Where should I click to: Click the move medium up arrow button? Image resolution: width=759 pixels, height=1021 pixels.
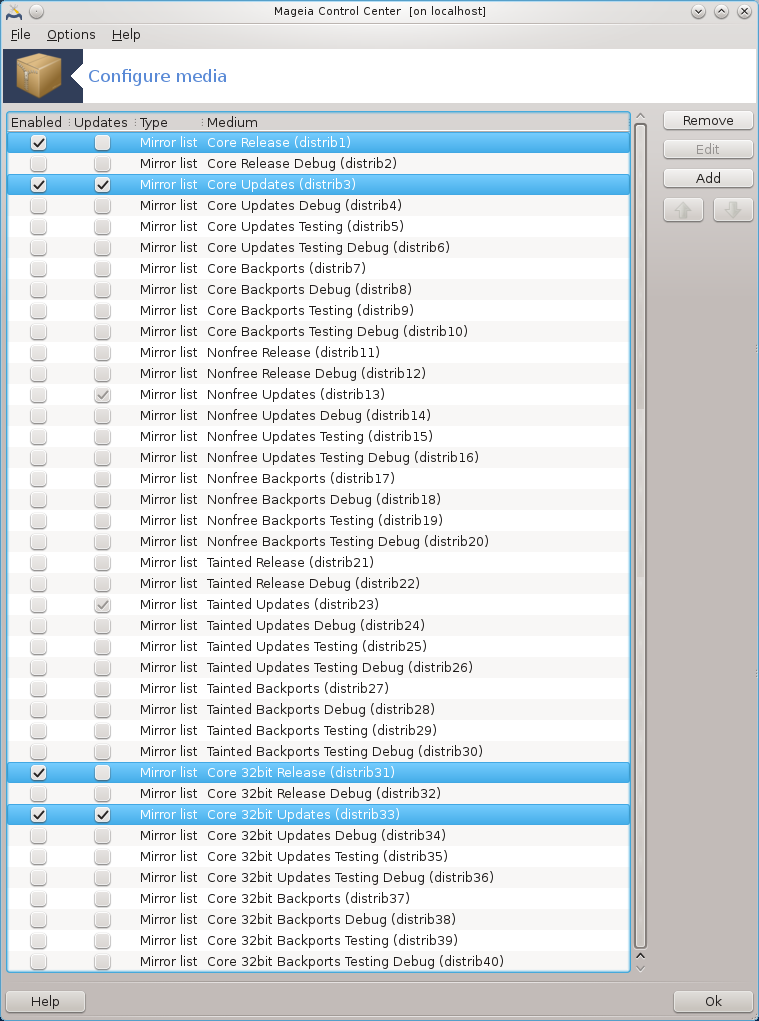pos(683,210)
